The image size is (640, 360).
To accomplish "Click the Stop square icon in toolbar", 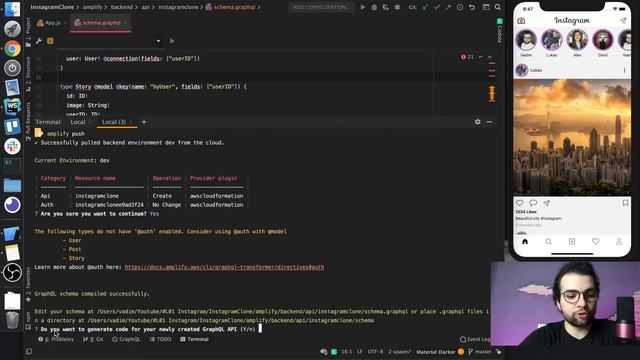I will [397, 7].
